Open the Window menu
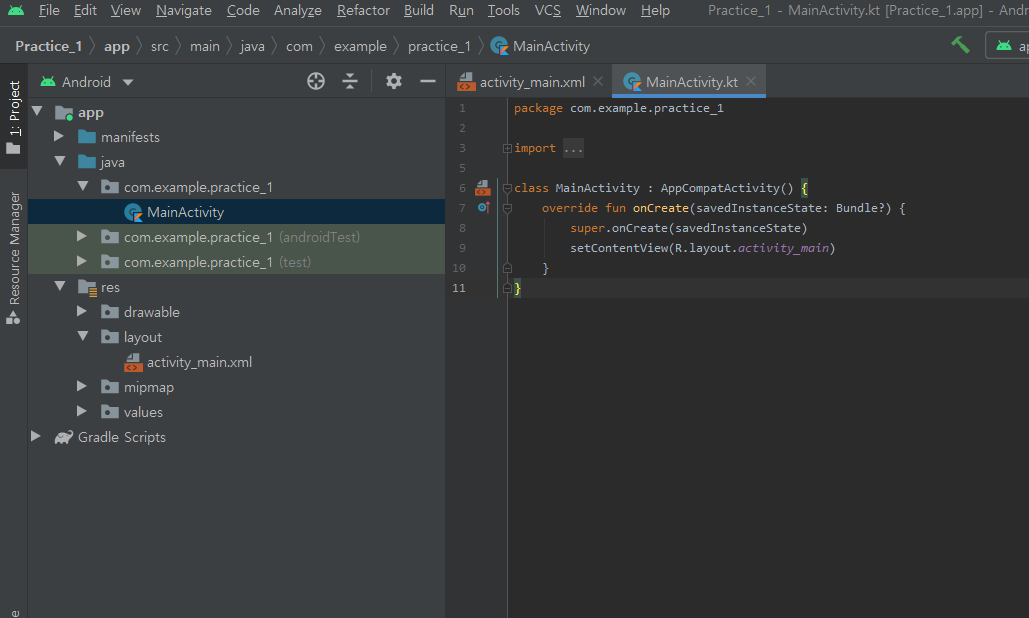Screen dimensions: 1029x618 pos(600,10)
